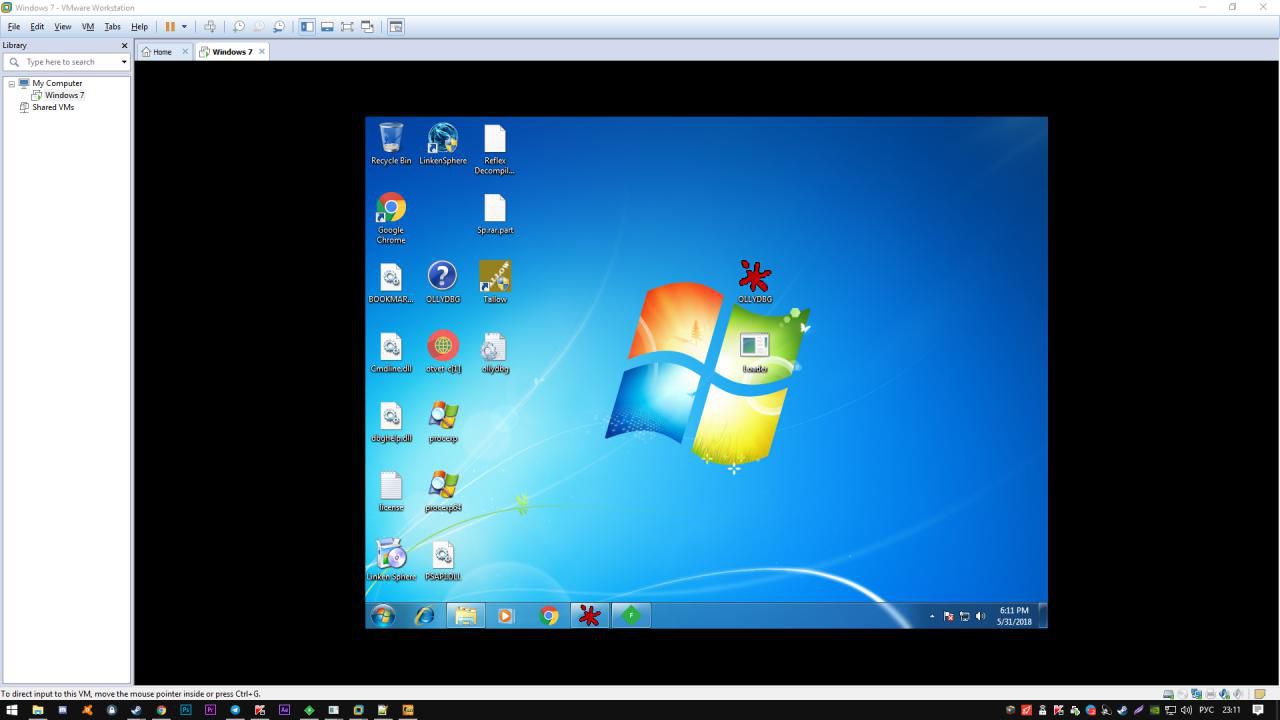This screenshot has width=1280, height=720.
Task: Close the Windows 7 tab
Action: click(262, 52)
